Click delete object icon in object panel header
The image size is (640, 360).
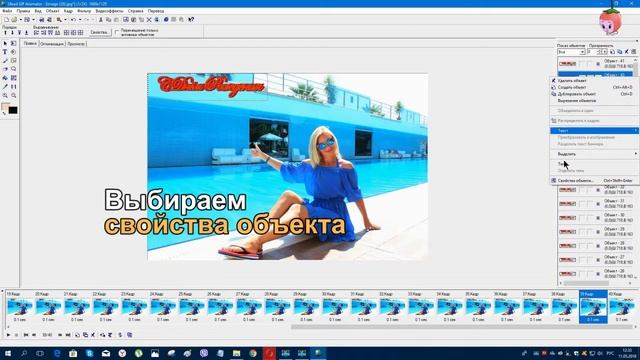pos(627,52)
